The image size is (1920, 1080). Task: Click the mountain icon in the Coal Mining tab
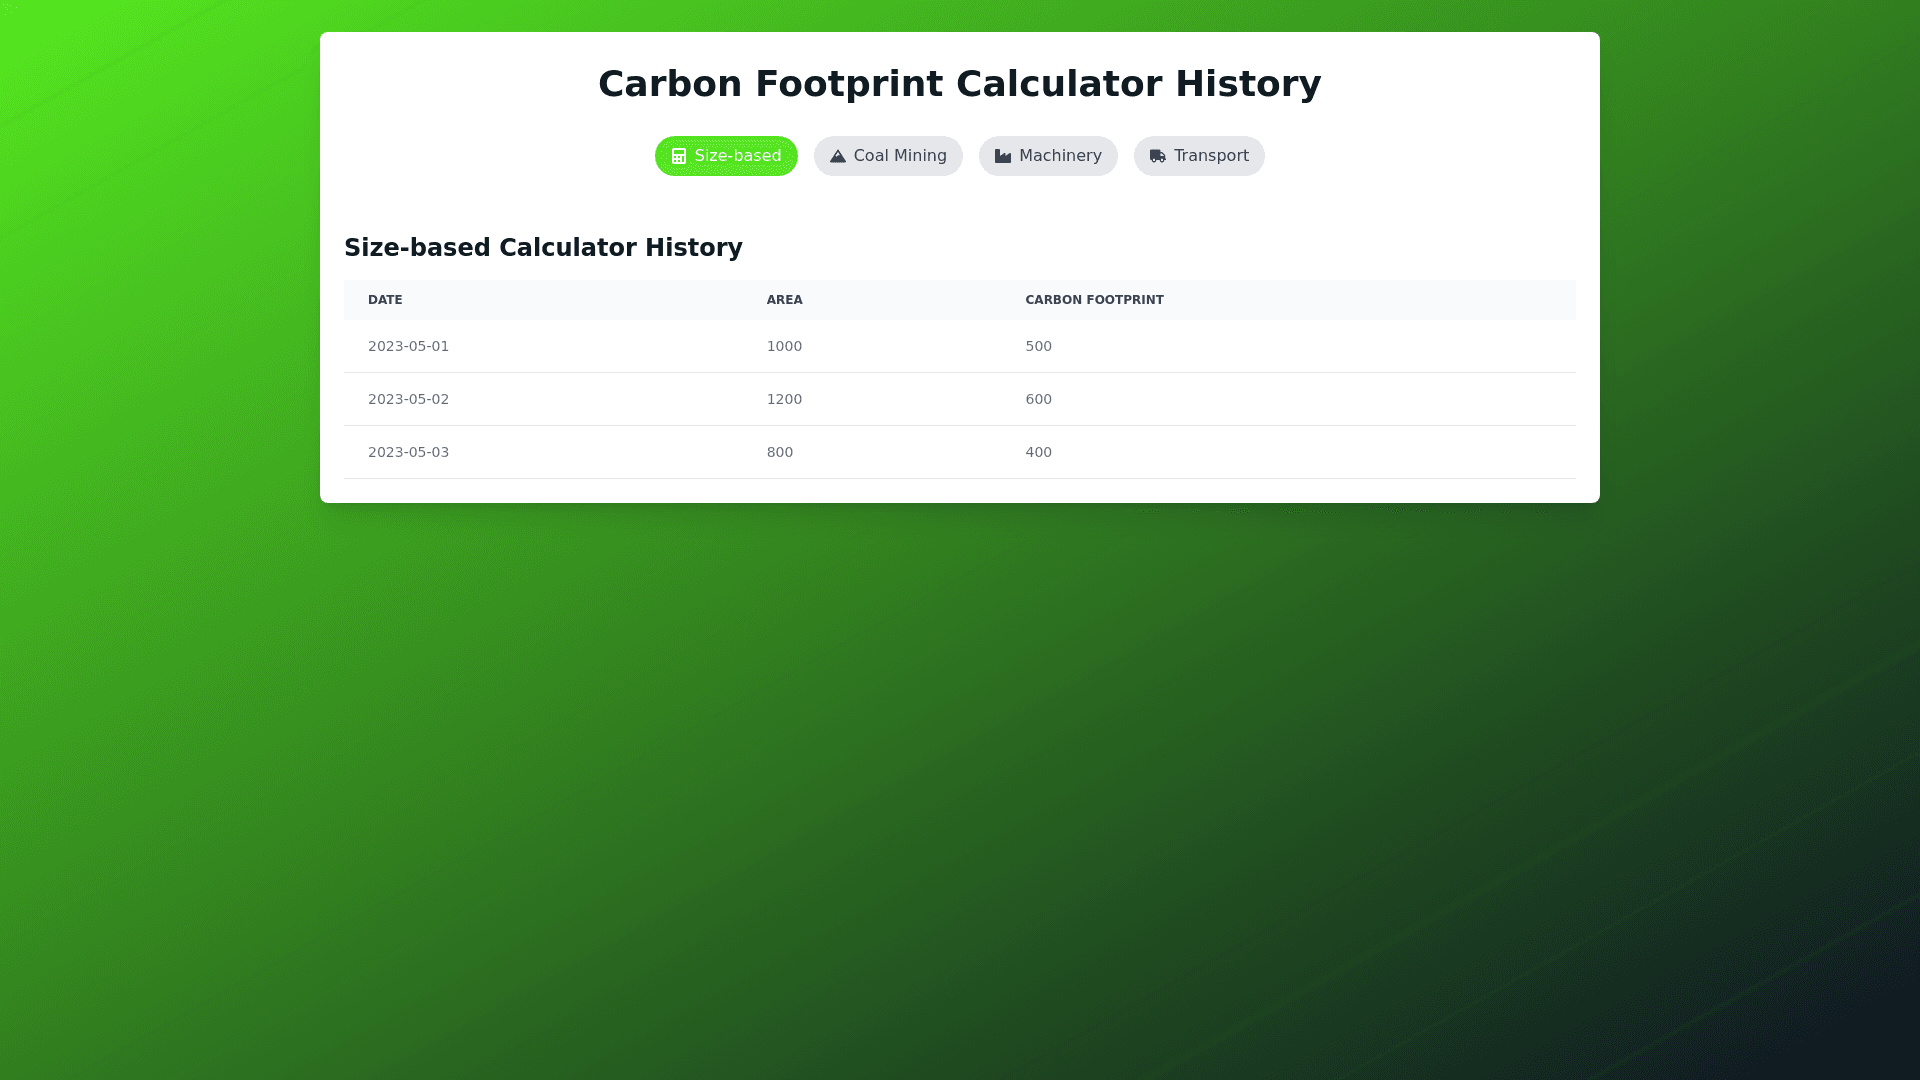point(838,156)
